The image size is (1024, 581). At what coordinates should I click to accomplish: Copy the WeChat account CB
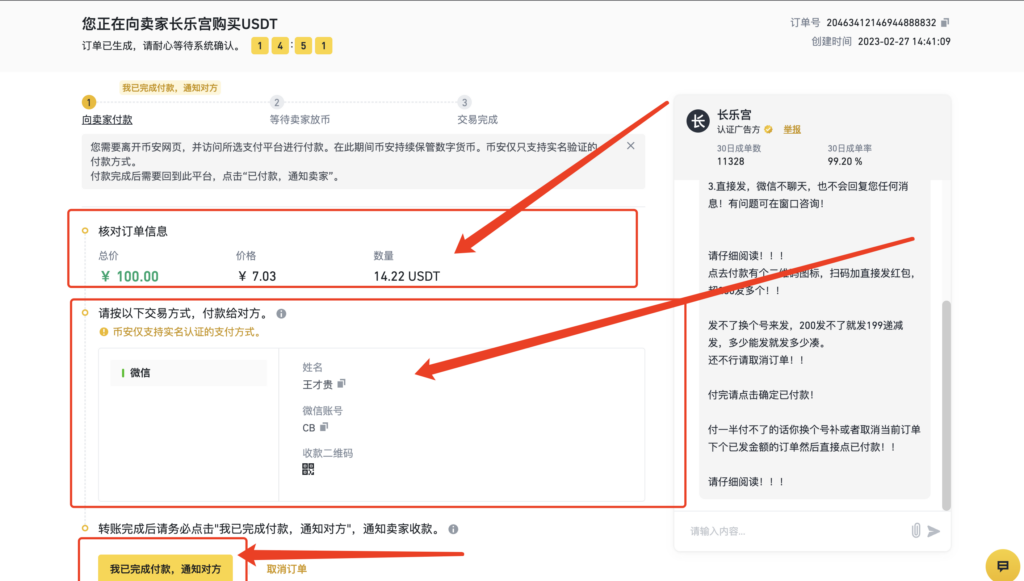(x=324, y=427)
